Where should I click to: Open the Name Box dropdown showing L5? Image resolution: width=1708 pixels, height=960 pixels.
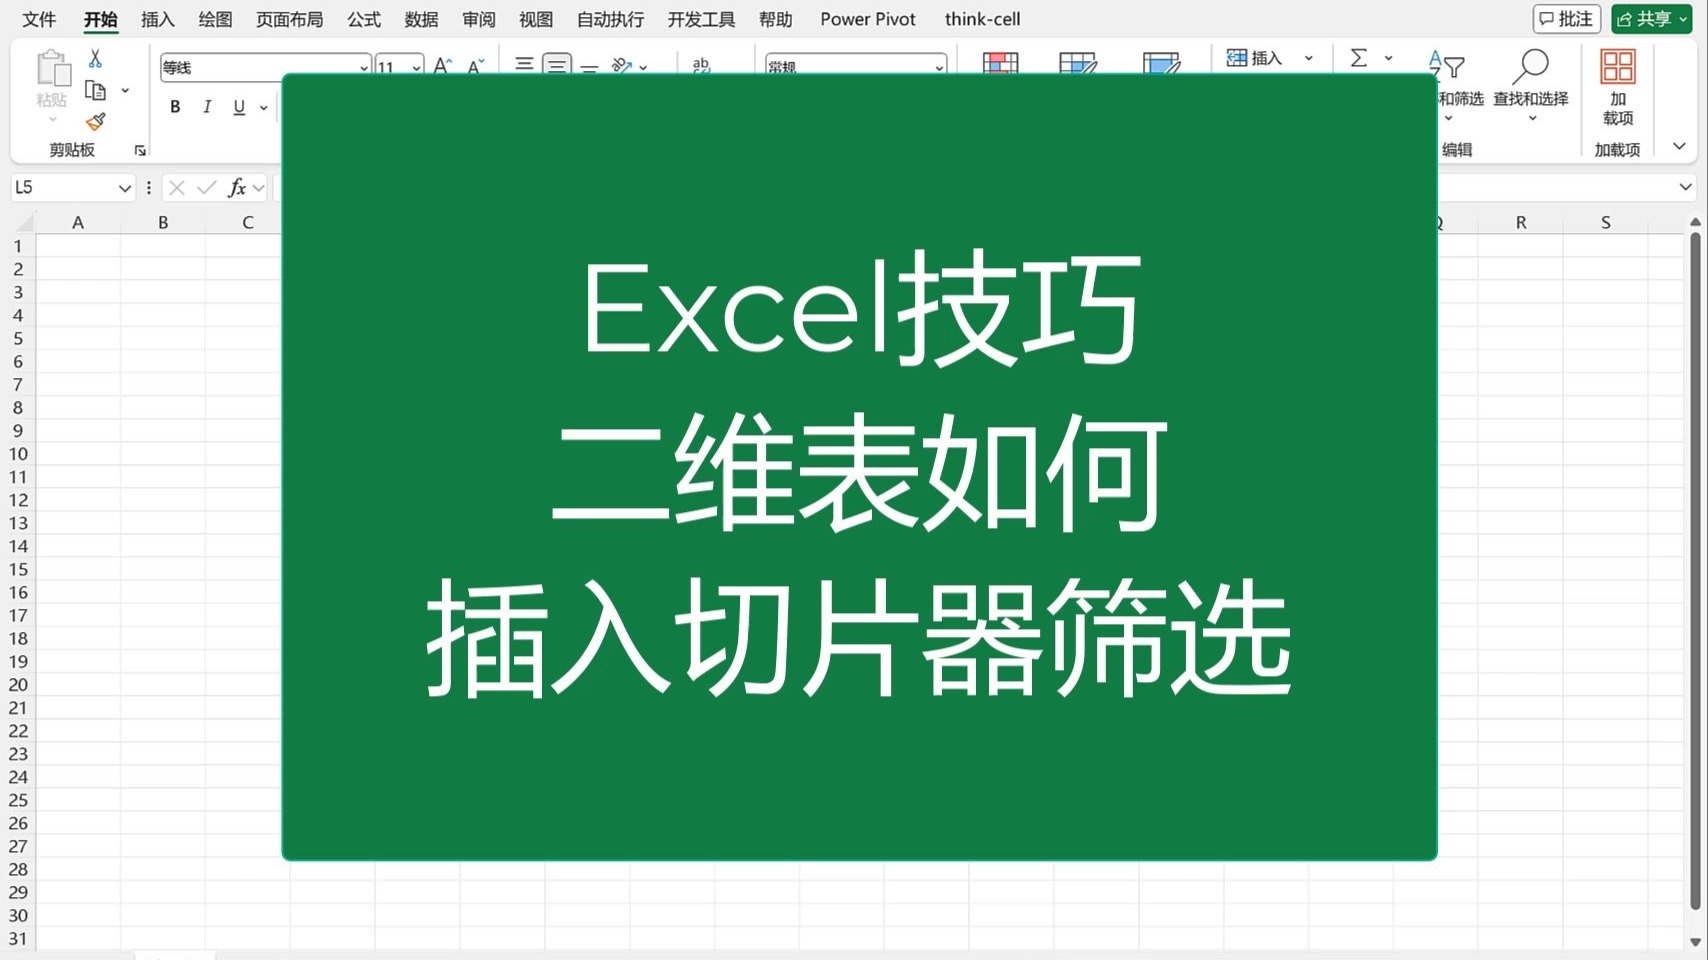pos(124,187)
